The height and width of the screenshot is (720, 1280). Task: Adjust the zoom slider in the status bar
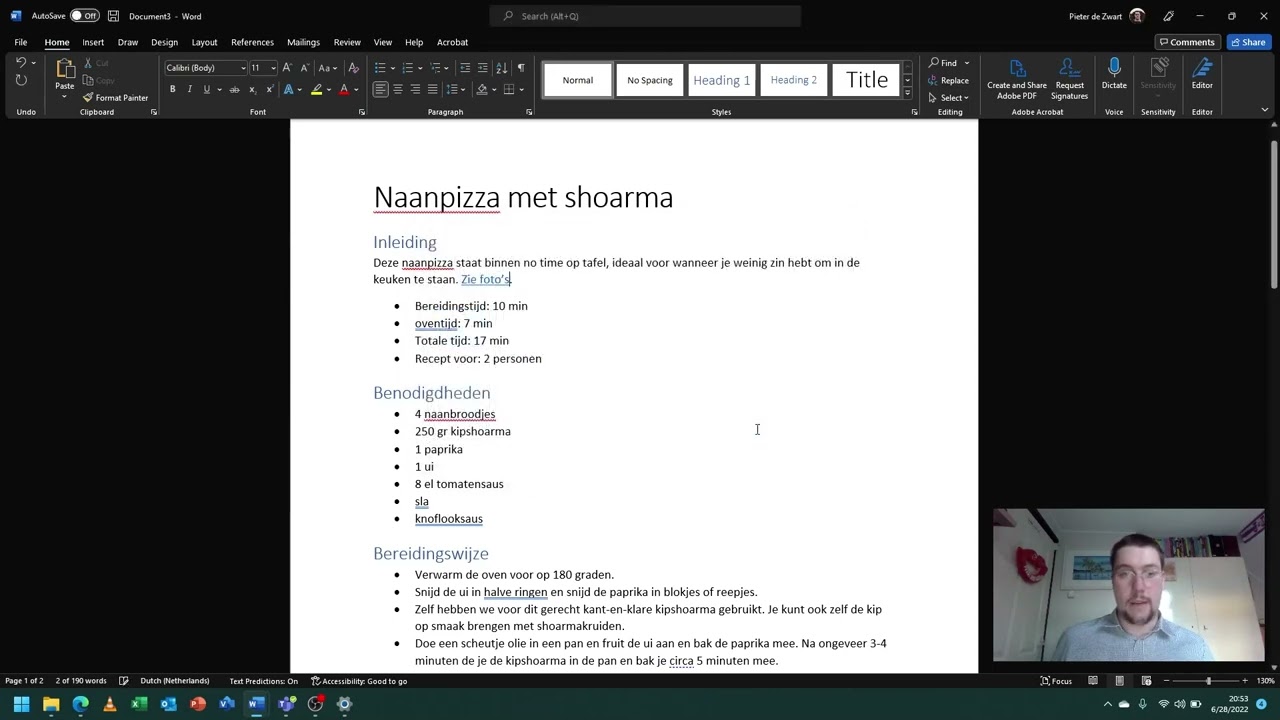pos(1208,681)
